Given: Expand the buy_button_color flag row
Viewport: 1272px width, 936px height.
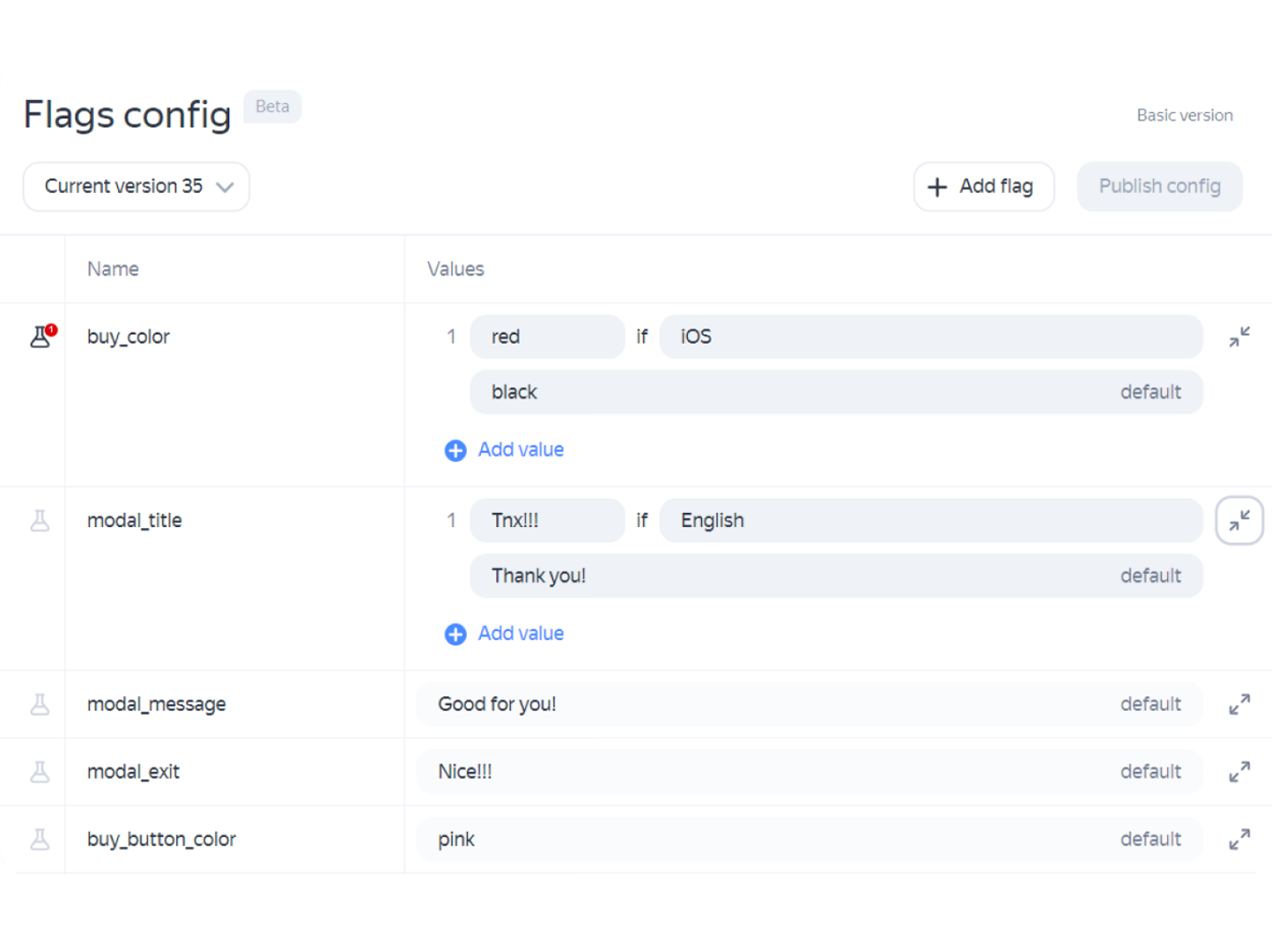Looking at the screenshot, I should 1239,839.
